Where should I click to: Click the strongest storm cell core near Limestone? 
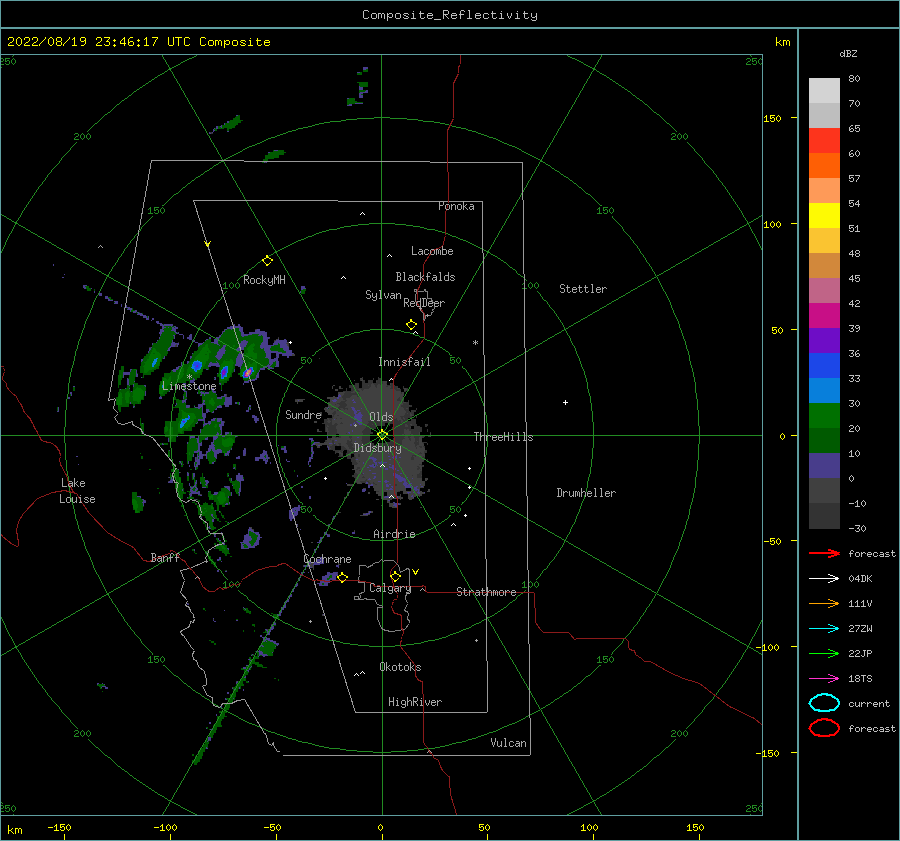[247, 373]
